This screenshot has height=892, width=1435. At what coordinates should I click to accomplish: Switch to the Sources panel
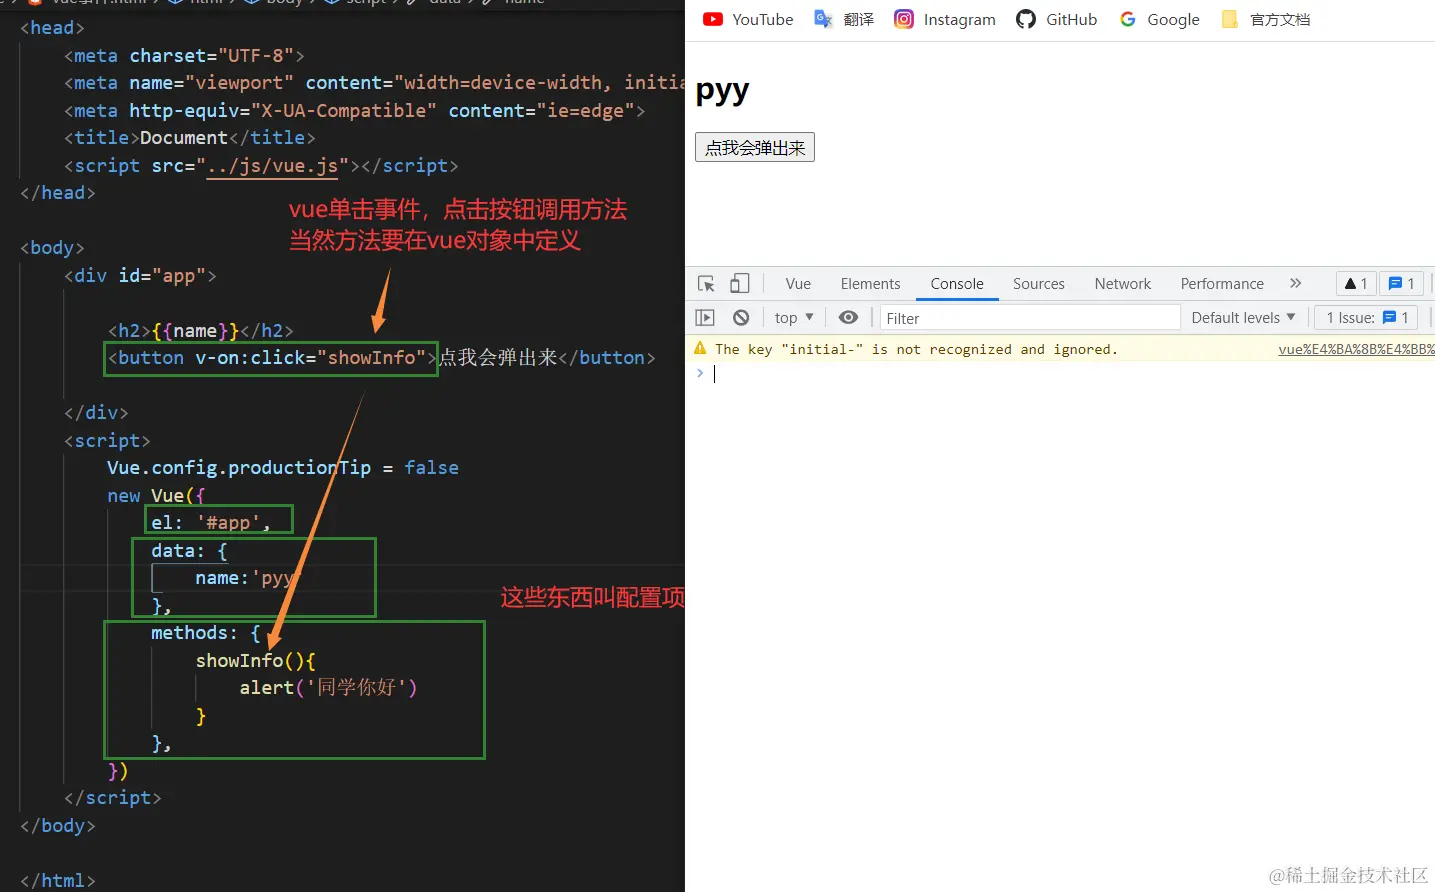(x=1038, y=283)
